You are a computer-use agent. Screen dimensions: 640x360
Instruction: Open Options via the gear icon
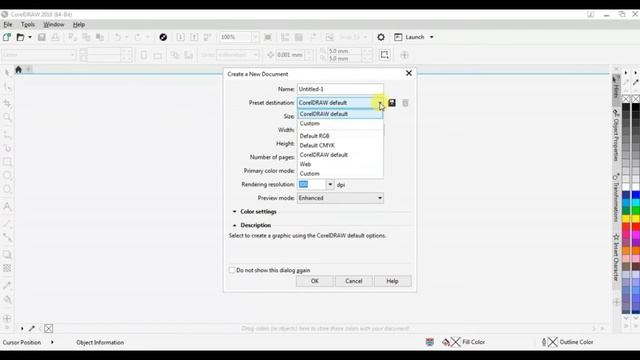click(381, 37)
